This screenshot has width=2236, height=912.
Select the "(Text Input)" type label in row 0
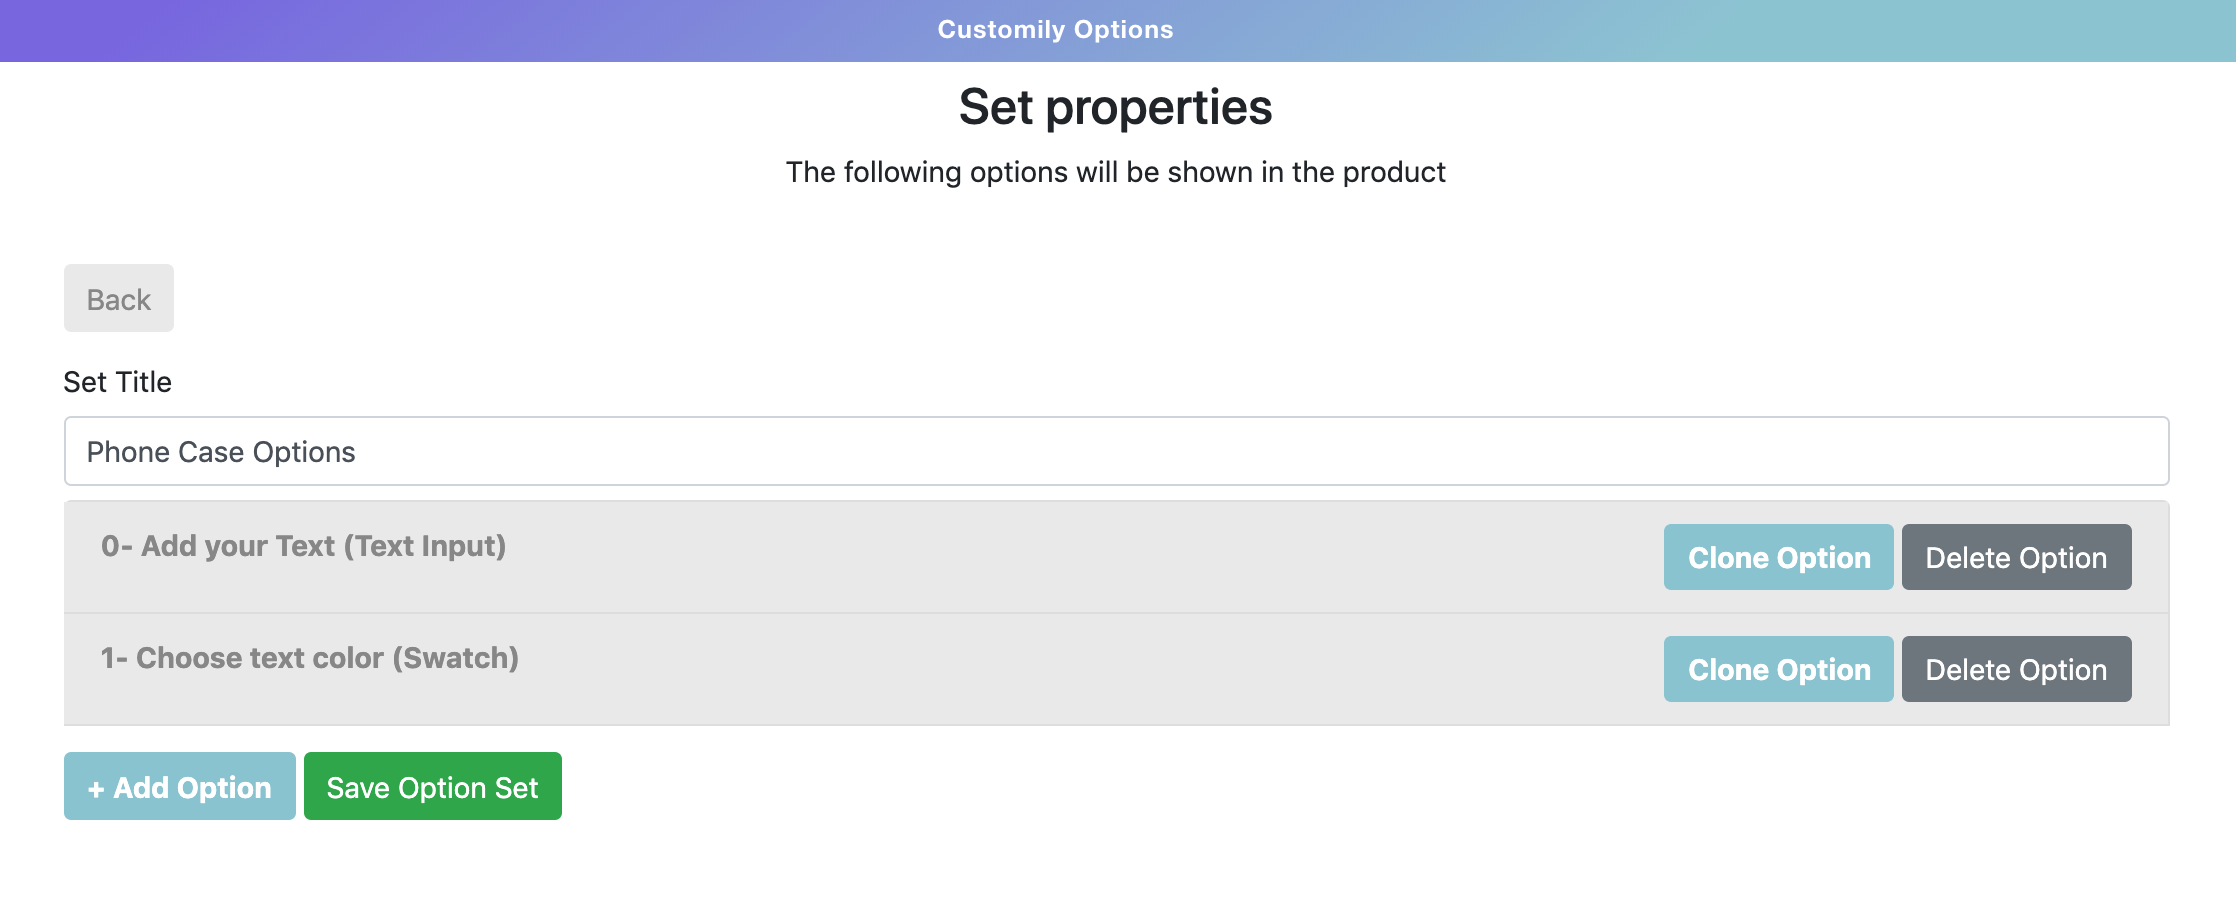coord(425,546)
